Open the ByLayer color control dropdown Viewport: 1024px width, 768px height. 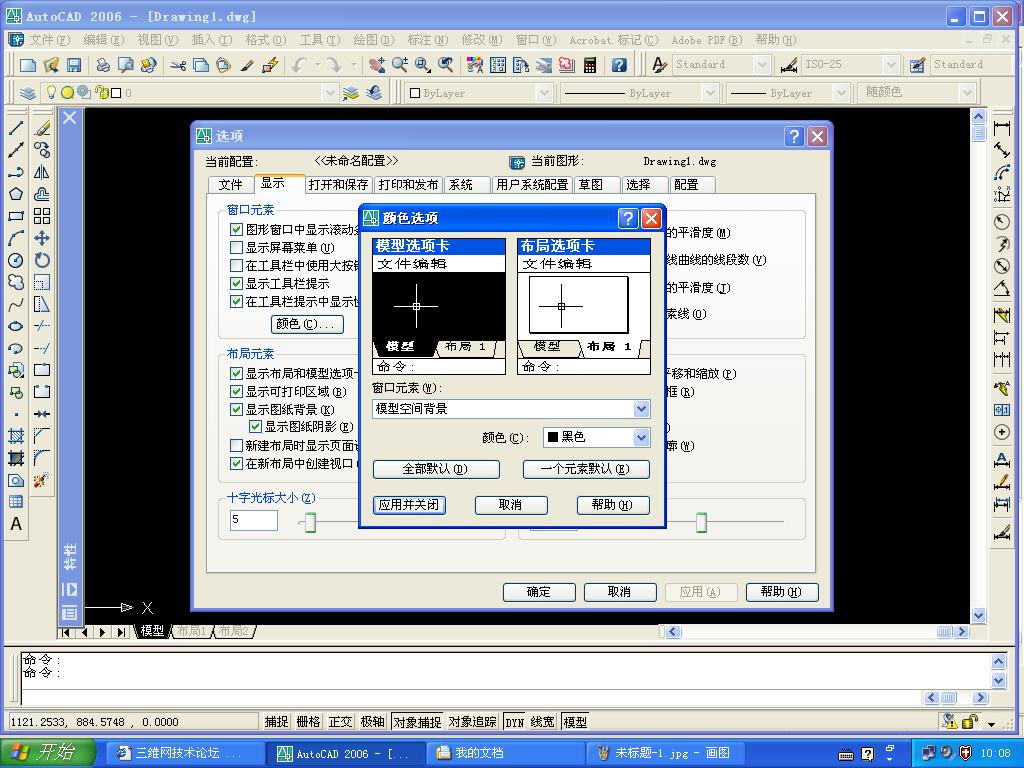(544, 93)
